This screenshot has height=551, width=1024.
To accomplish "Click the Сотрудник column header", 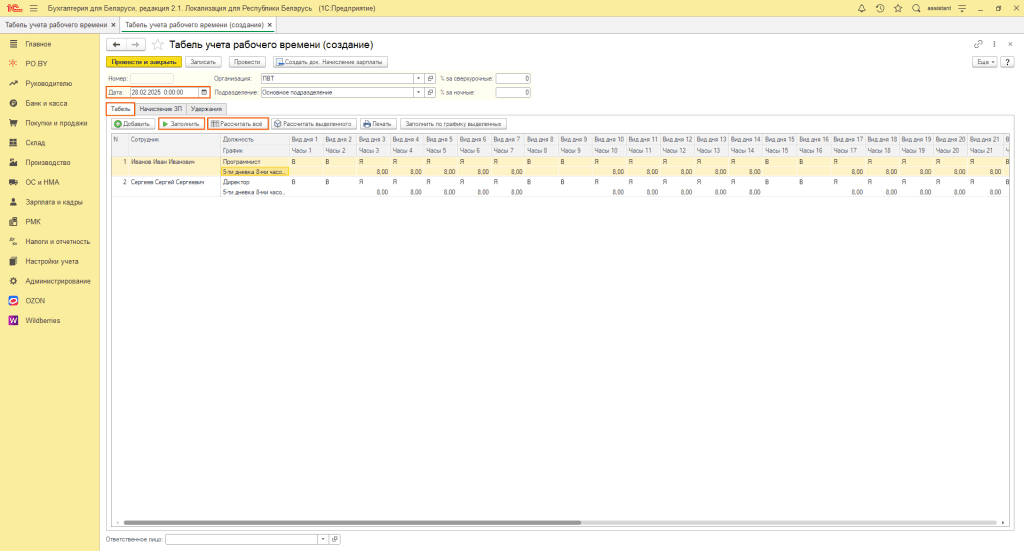I will point(174,140).
